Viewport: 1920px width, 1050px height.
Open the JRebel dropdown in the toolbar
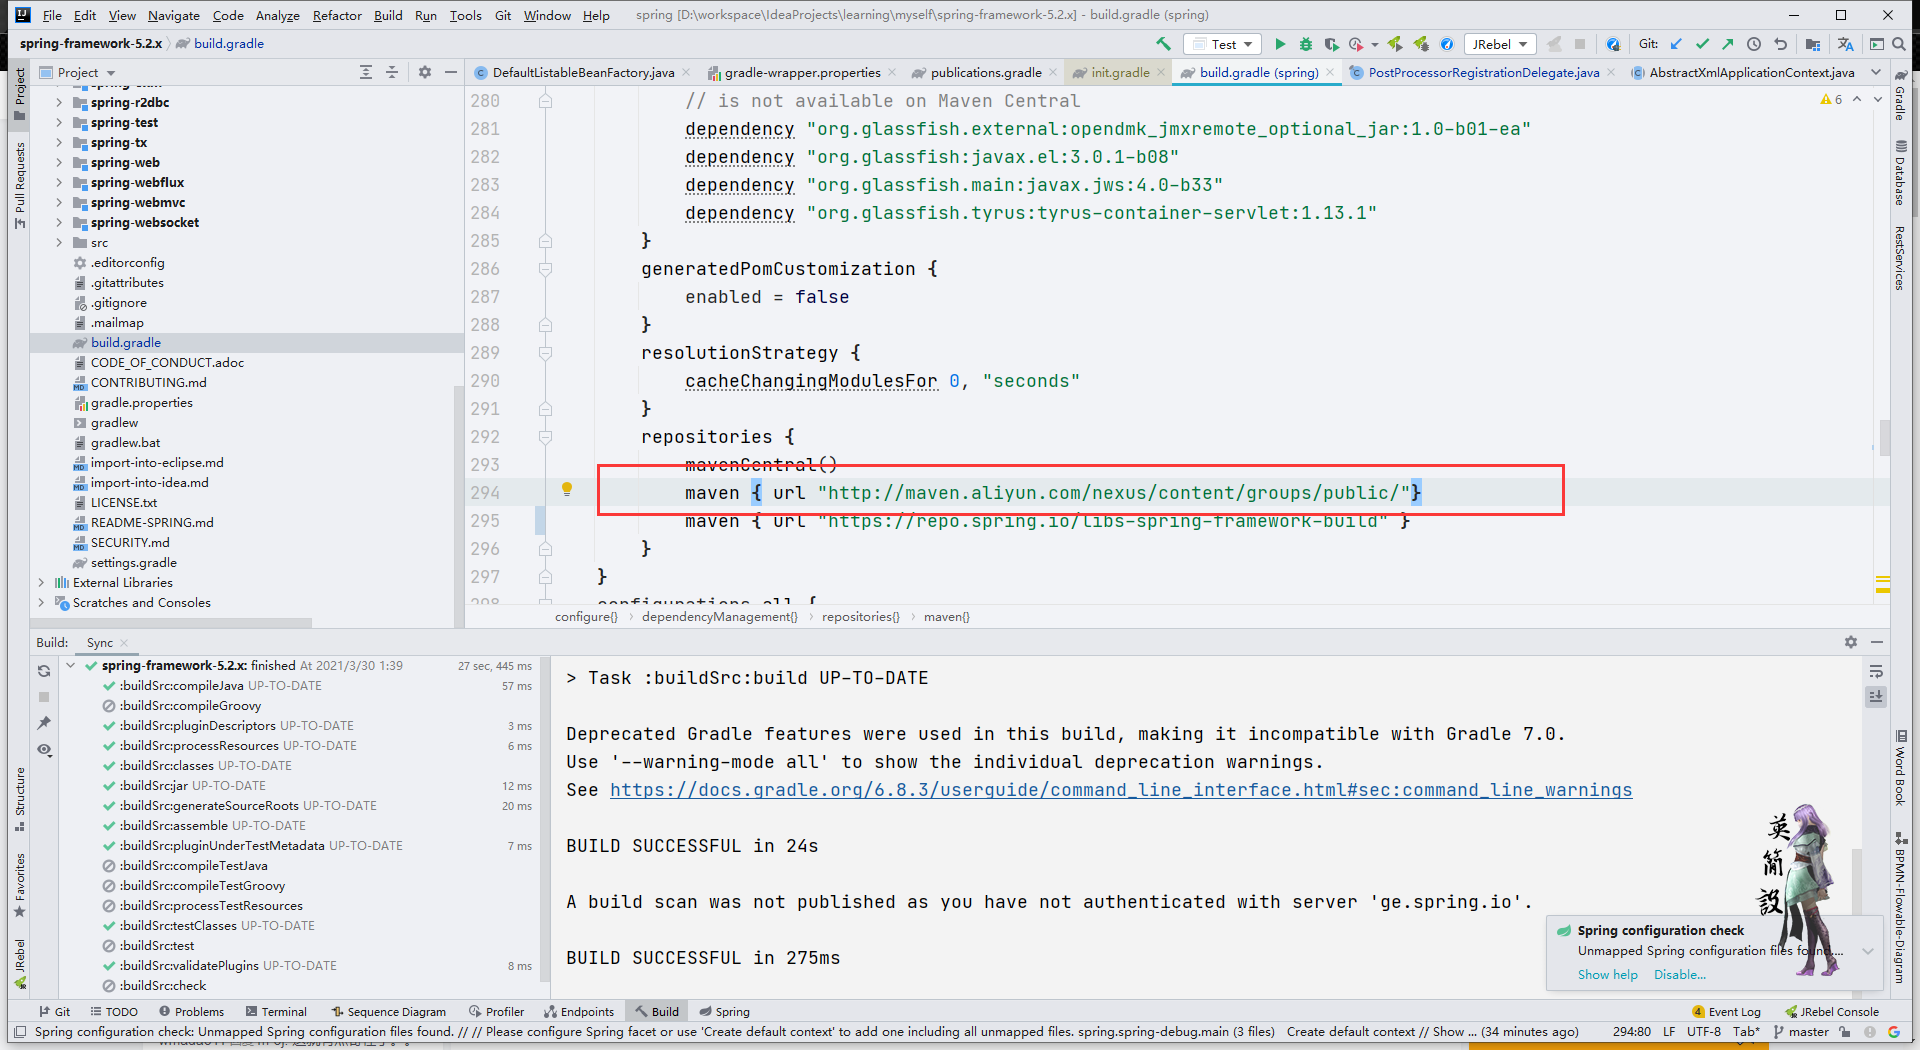[1499, 44]
